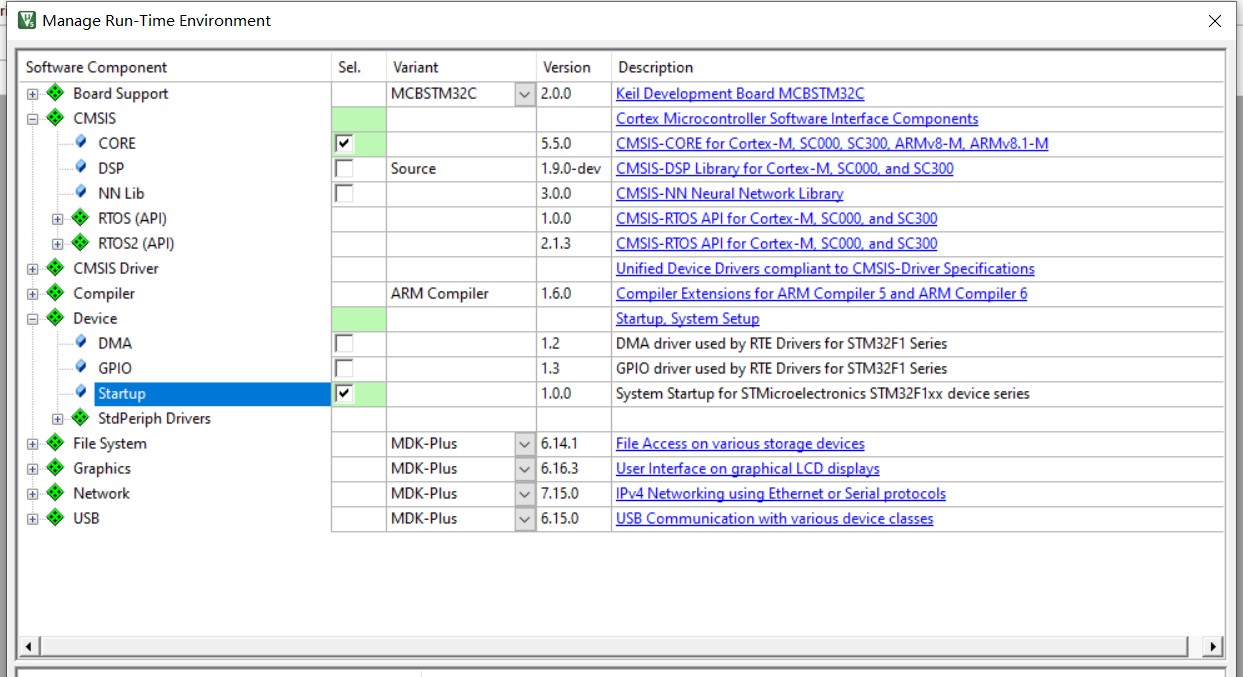Click the StdPeriph Drivers green diamond icon
The image size is (1243, 677).
(x=80, y=418)
